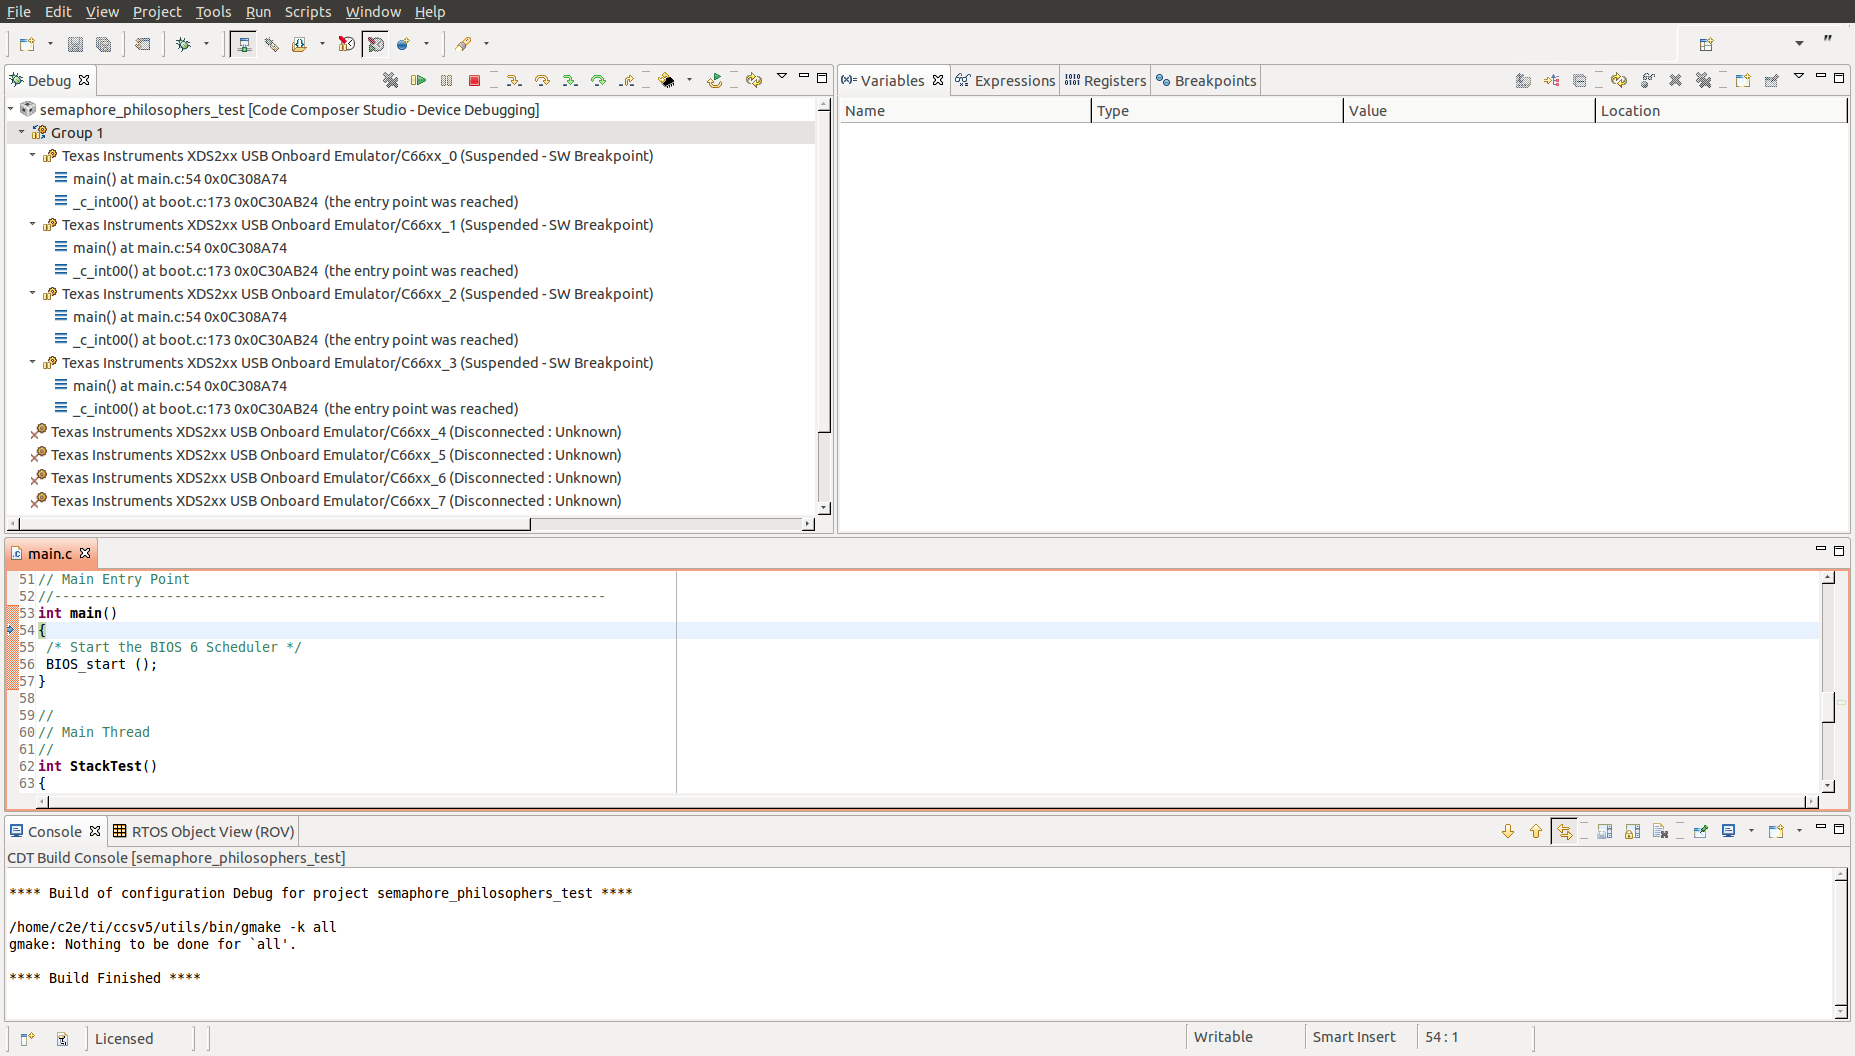Click the Debug view horizontal scrollbar thumb

[275, 524]
